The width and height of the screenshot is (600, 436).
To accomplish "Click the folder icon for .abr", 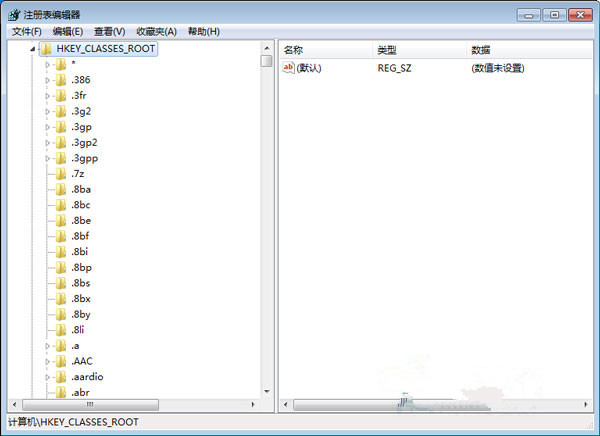I will (x=61, y=392).
